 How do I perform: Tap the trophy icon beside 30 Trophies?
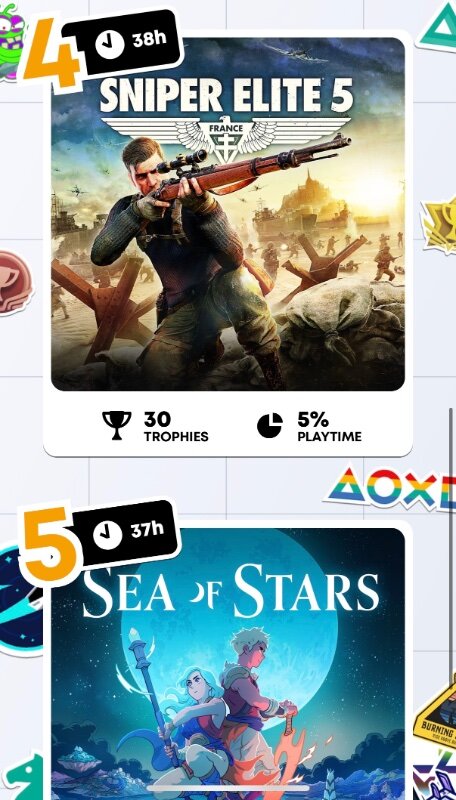click(x=117, y=426)
